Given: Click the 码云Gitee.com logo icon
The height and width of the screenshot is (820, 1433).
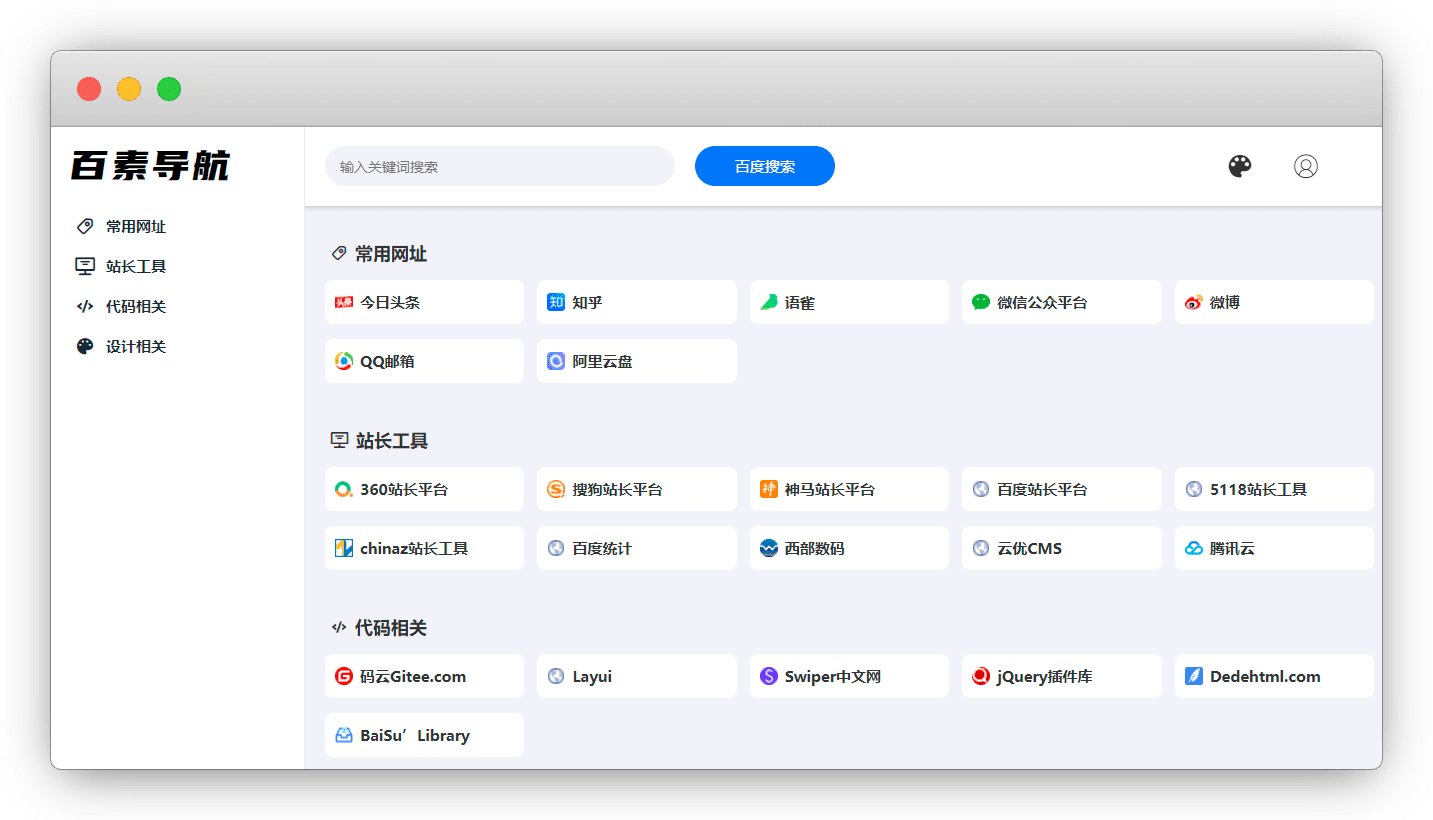Looking at the screenshot, I should (x=344, y=676).
